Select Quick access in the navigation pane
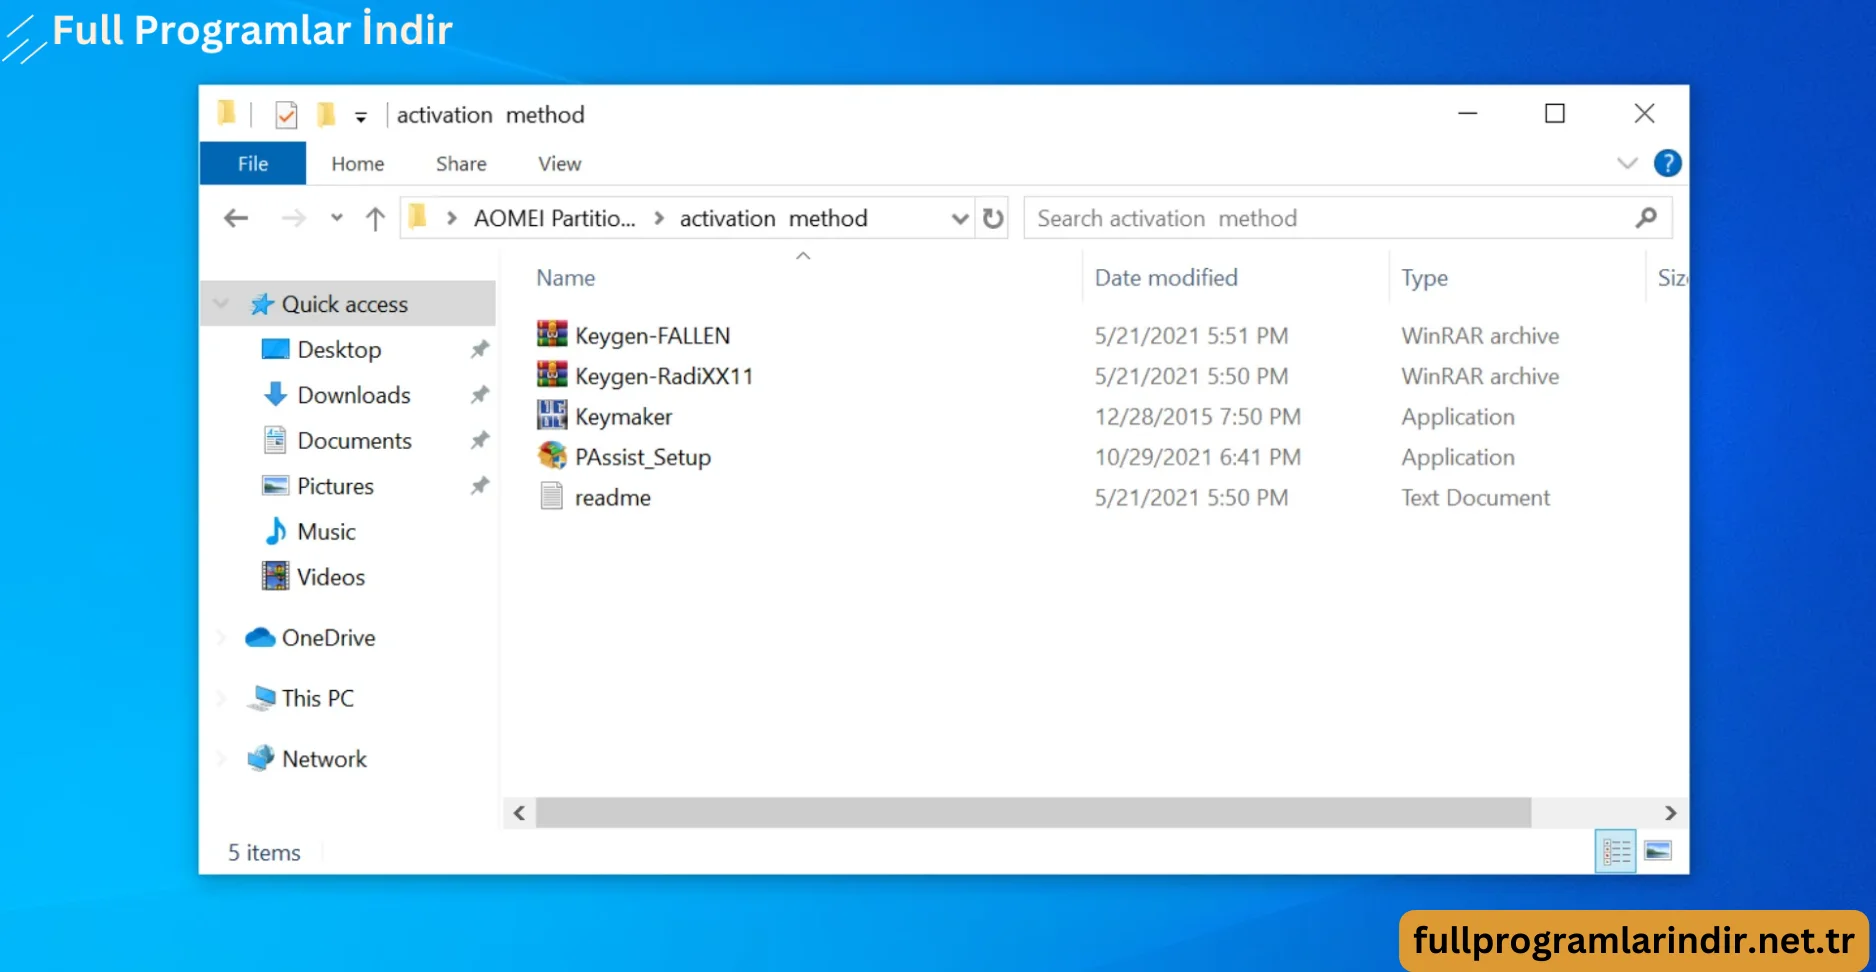This screenshot has width=1876, height=972. click(345, 304)
